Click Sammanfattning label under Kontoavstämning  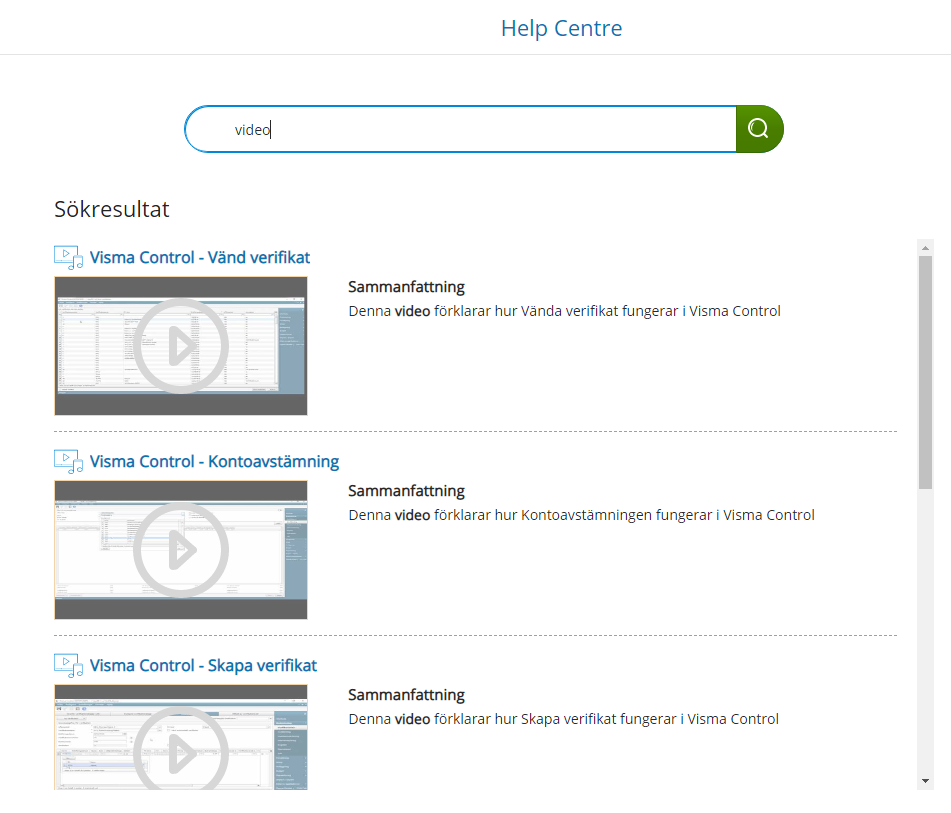[406, 491]
